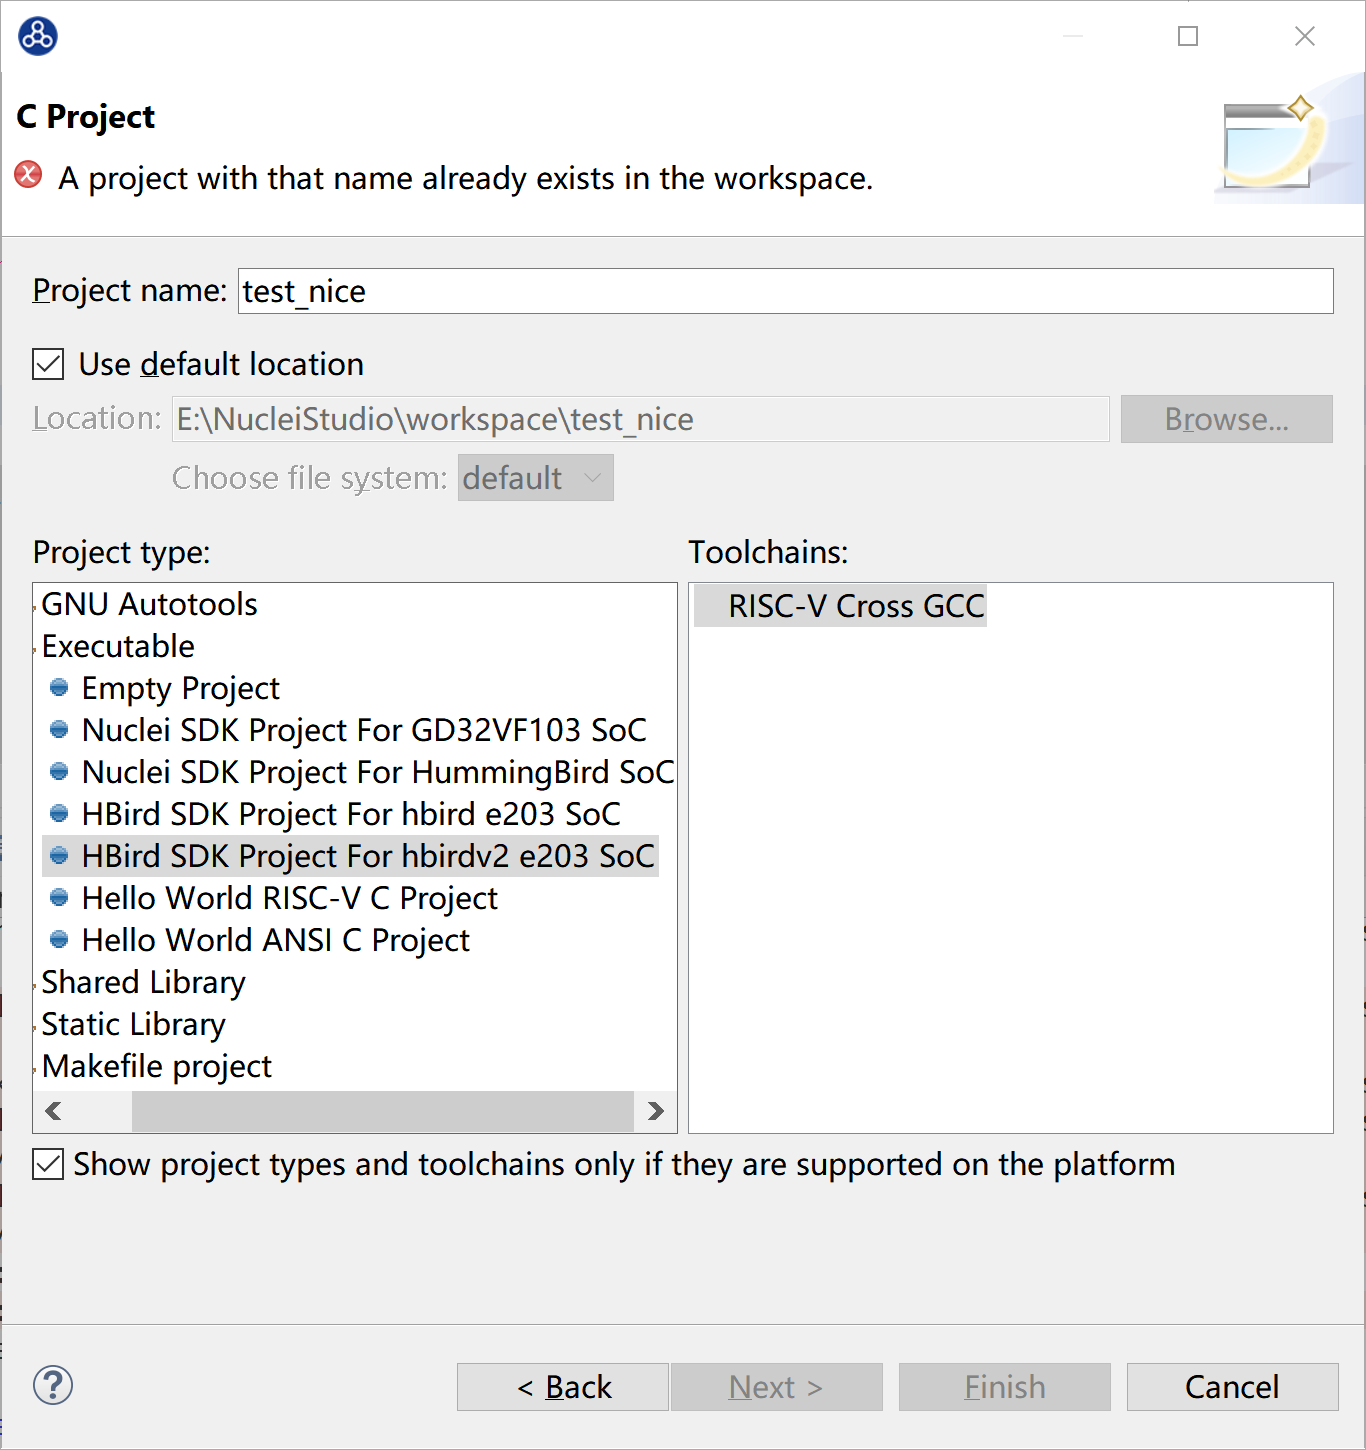
Task: Click the hbird e203 project bullet icon
Action: pos(59,814)
